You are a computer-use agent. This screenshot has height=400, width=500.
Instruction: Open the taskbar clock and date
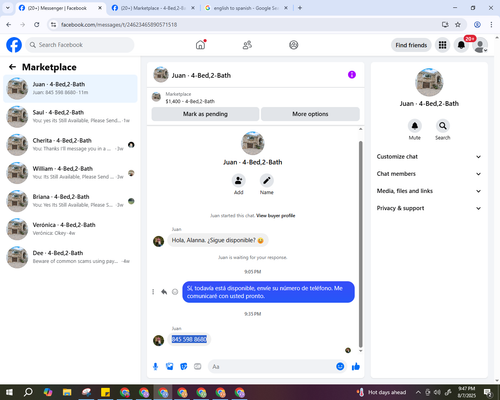click(466, 392)
